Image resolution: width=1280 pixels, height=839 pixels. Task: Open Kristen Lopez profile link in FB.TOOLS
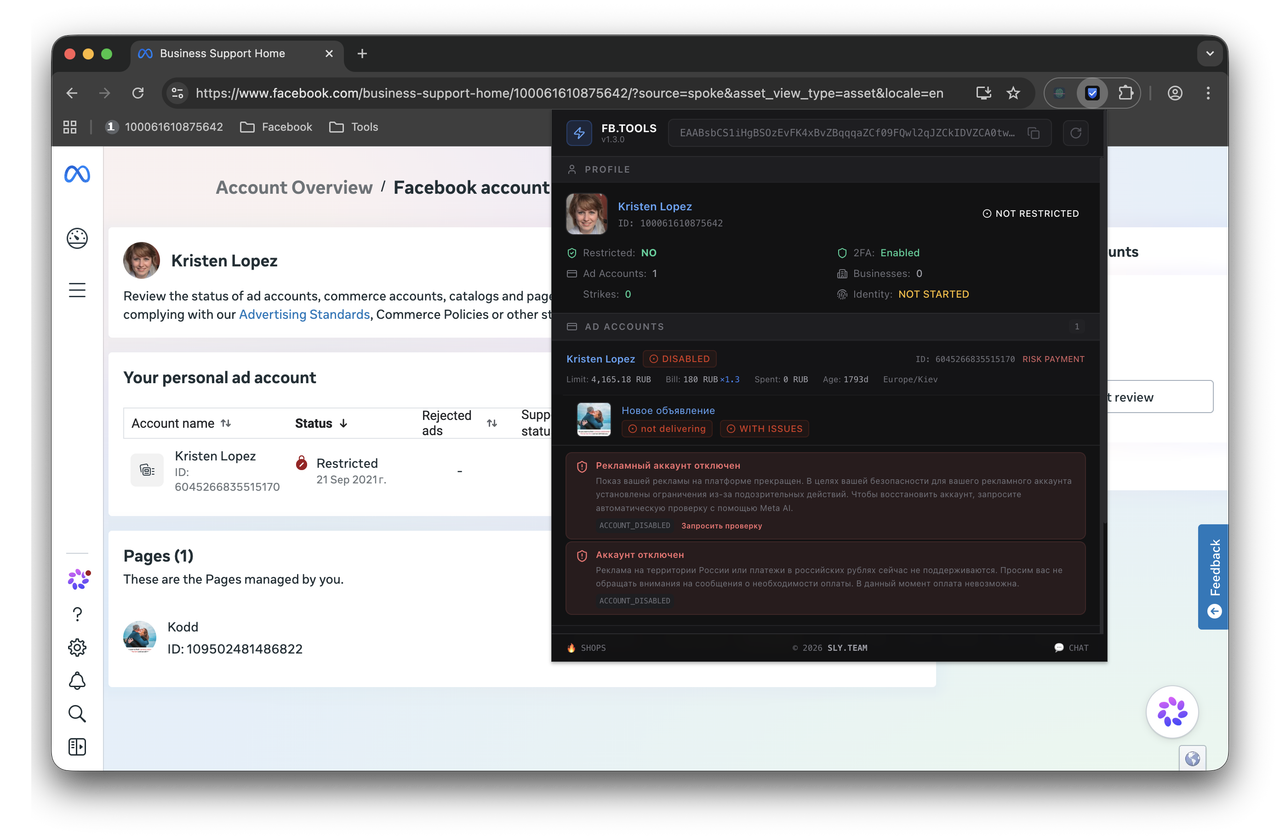[x=655, y=206]
